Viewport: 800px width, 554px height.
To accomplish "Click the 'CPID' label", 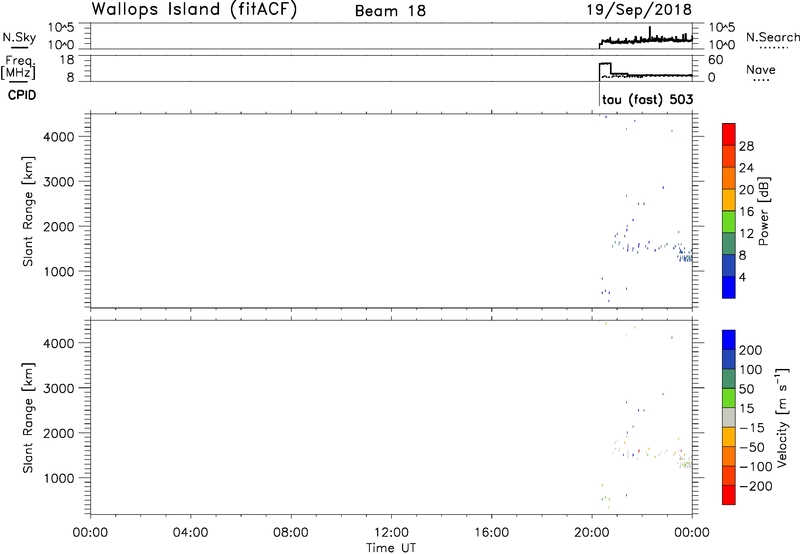I will [22, 95].
